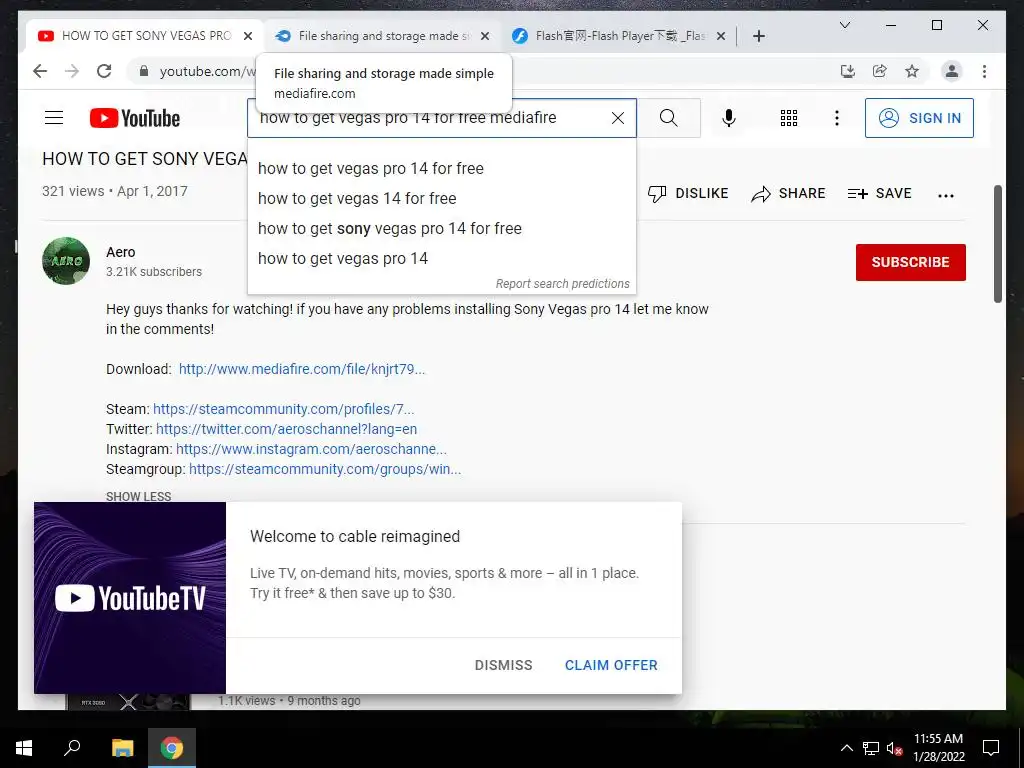The width and height of the screenshot is (1024, 768).
Task: Clear the YouTube search box text
Action: (x=617, y=118)
